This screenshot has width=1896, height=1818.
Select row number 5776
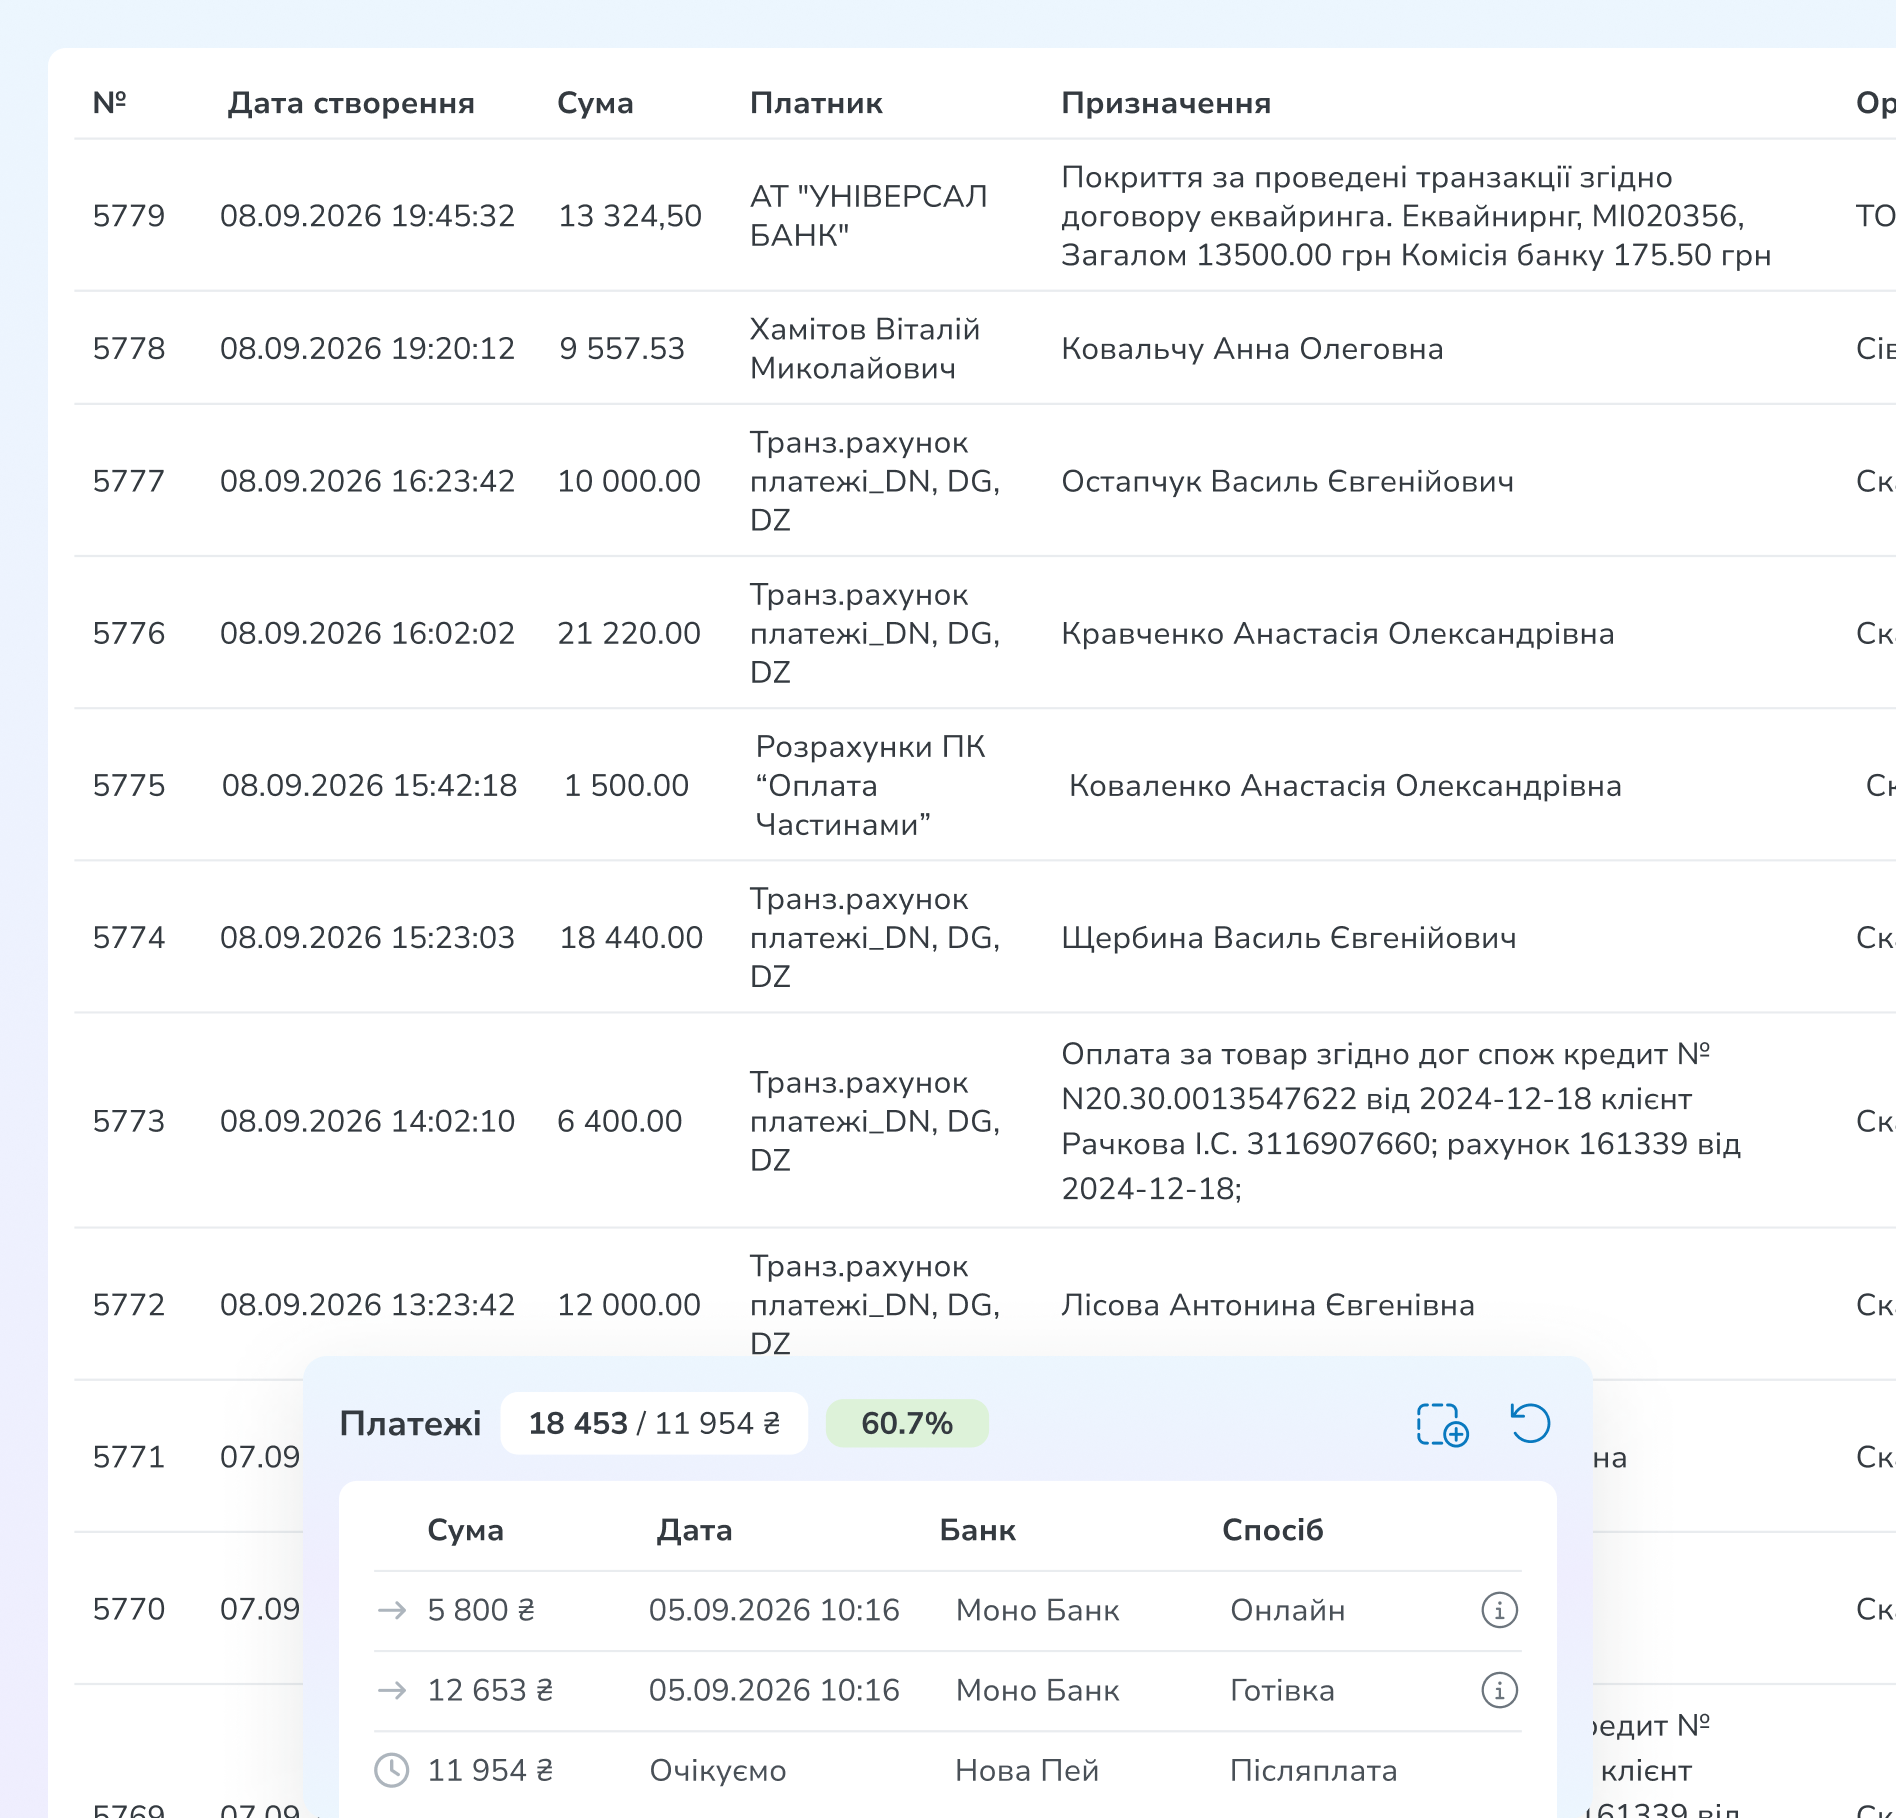[129, 633]
